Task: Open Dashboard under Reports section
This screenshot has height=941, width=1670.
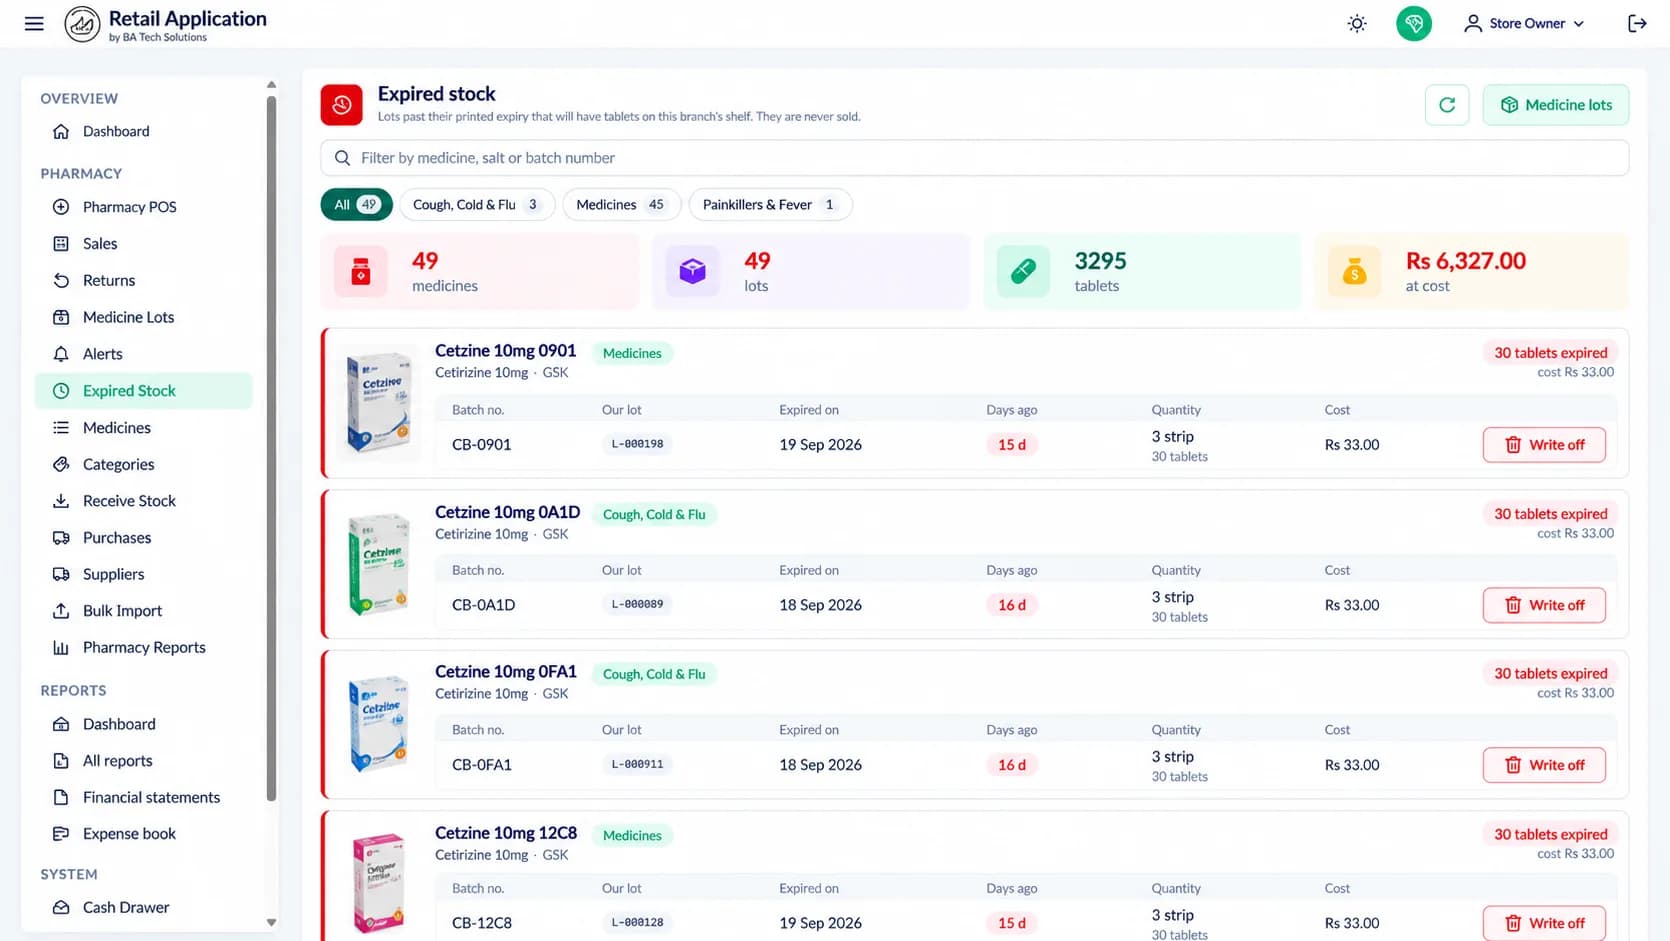Action: click(x=143, y=724)
